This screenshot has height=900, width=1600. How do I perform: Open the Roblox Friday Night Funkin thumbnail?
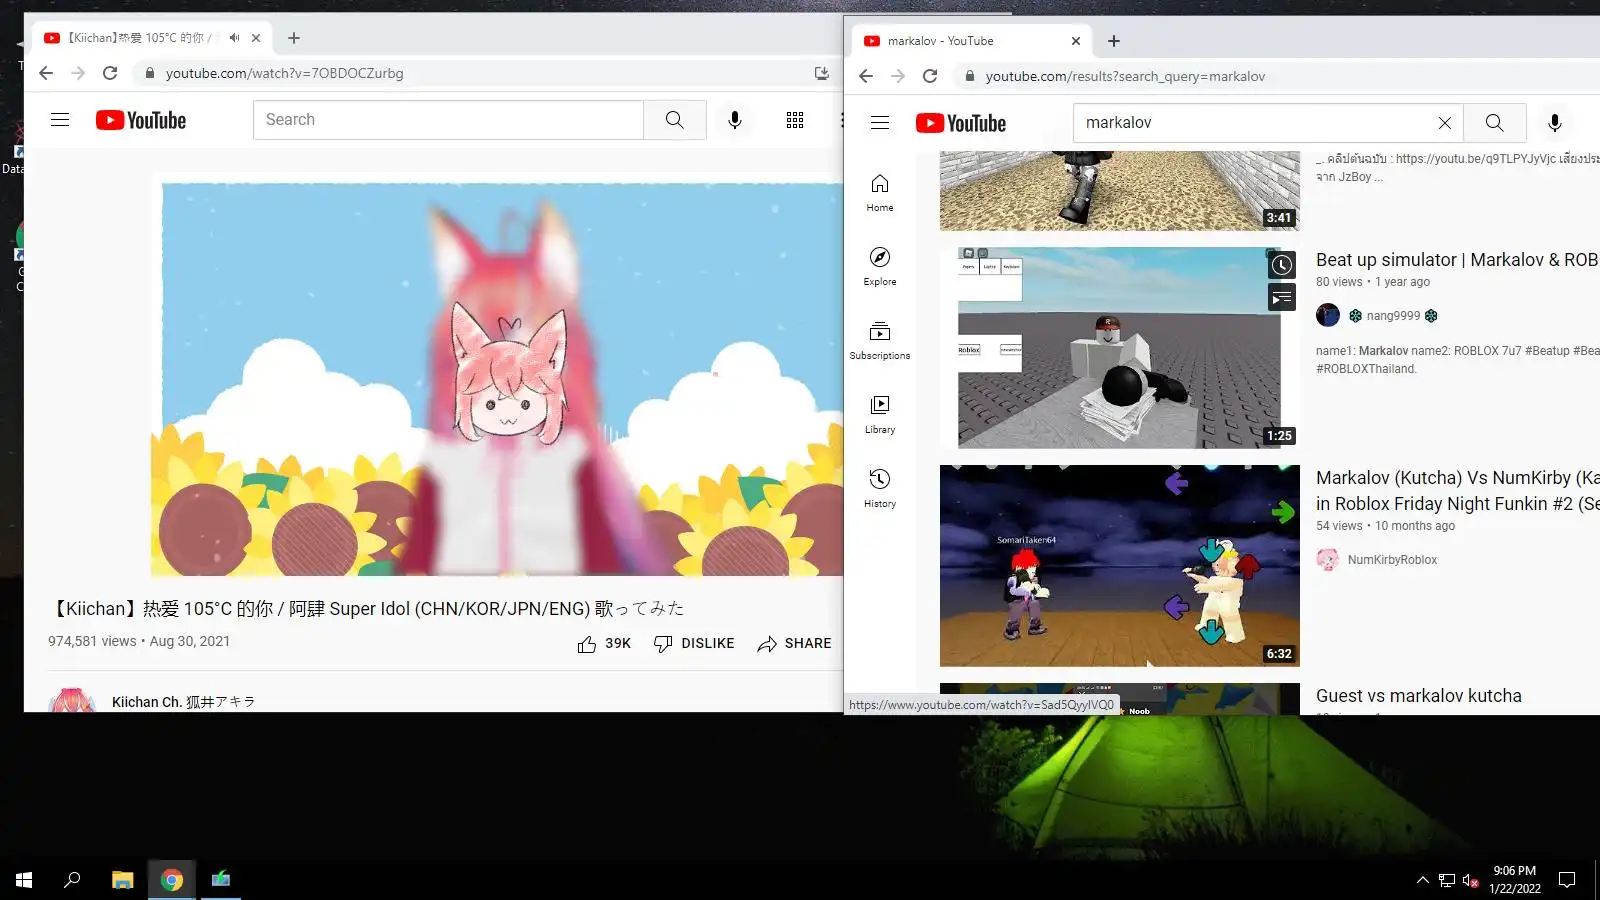pyautogui.click(x=1120, y=566)
